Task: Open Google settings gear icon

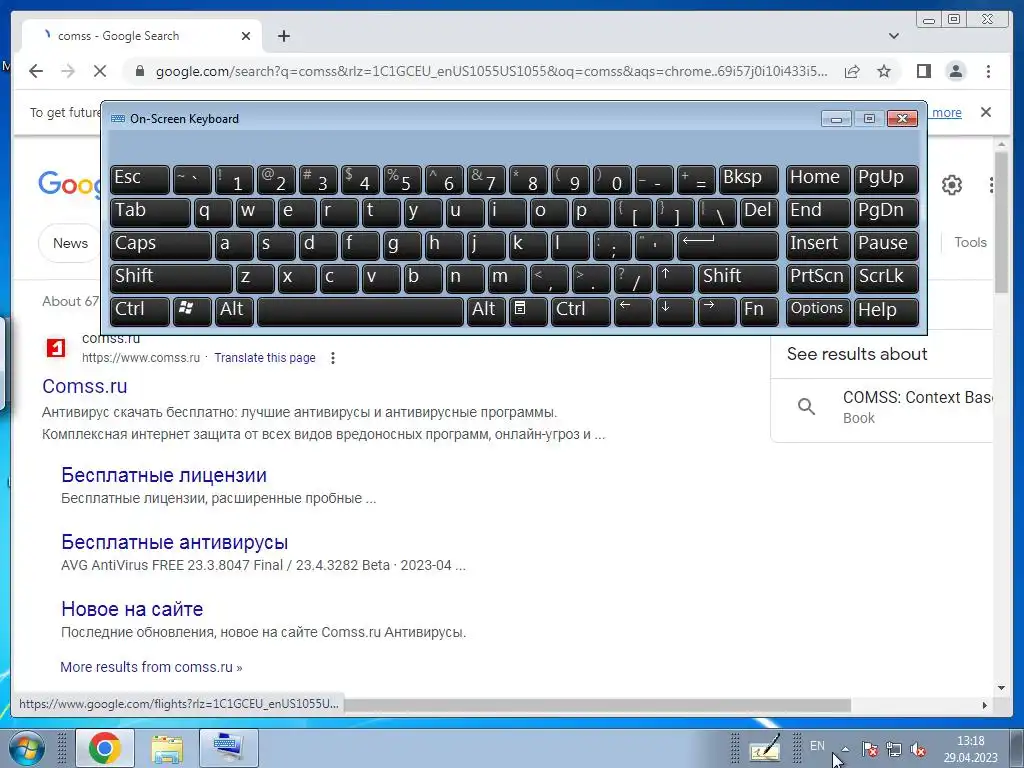Action: (x=952, y=185)
